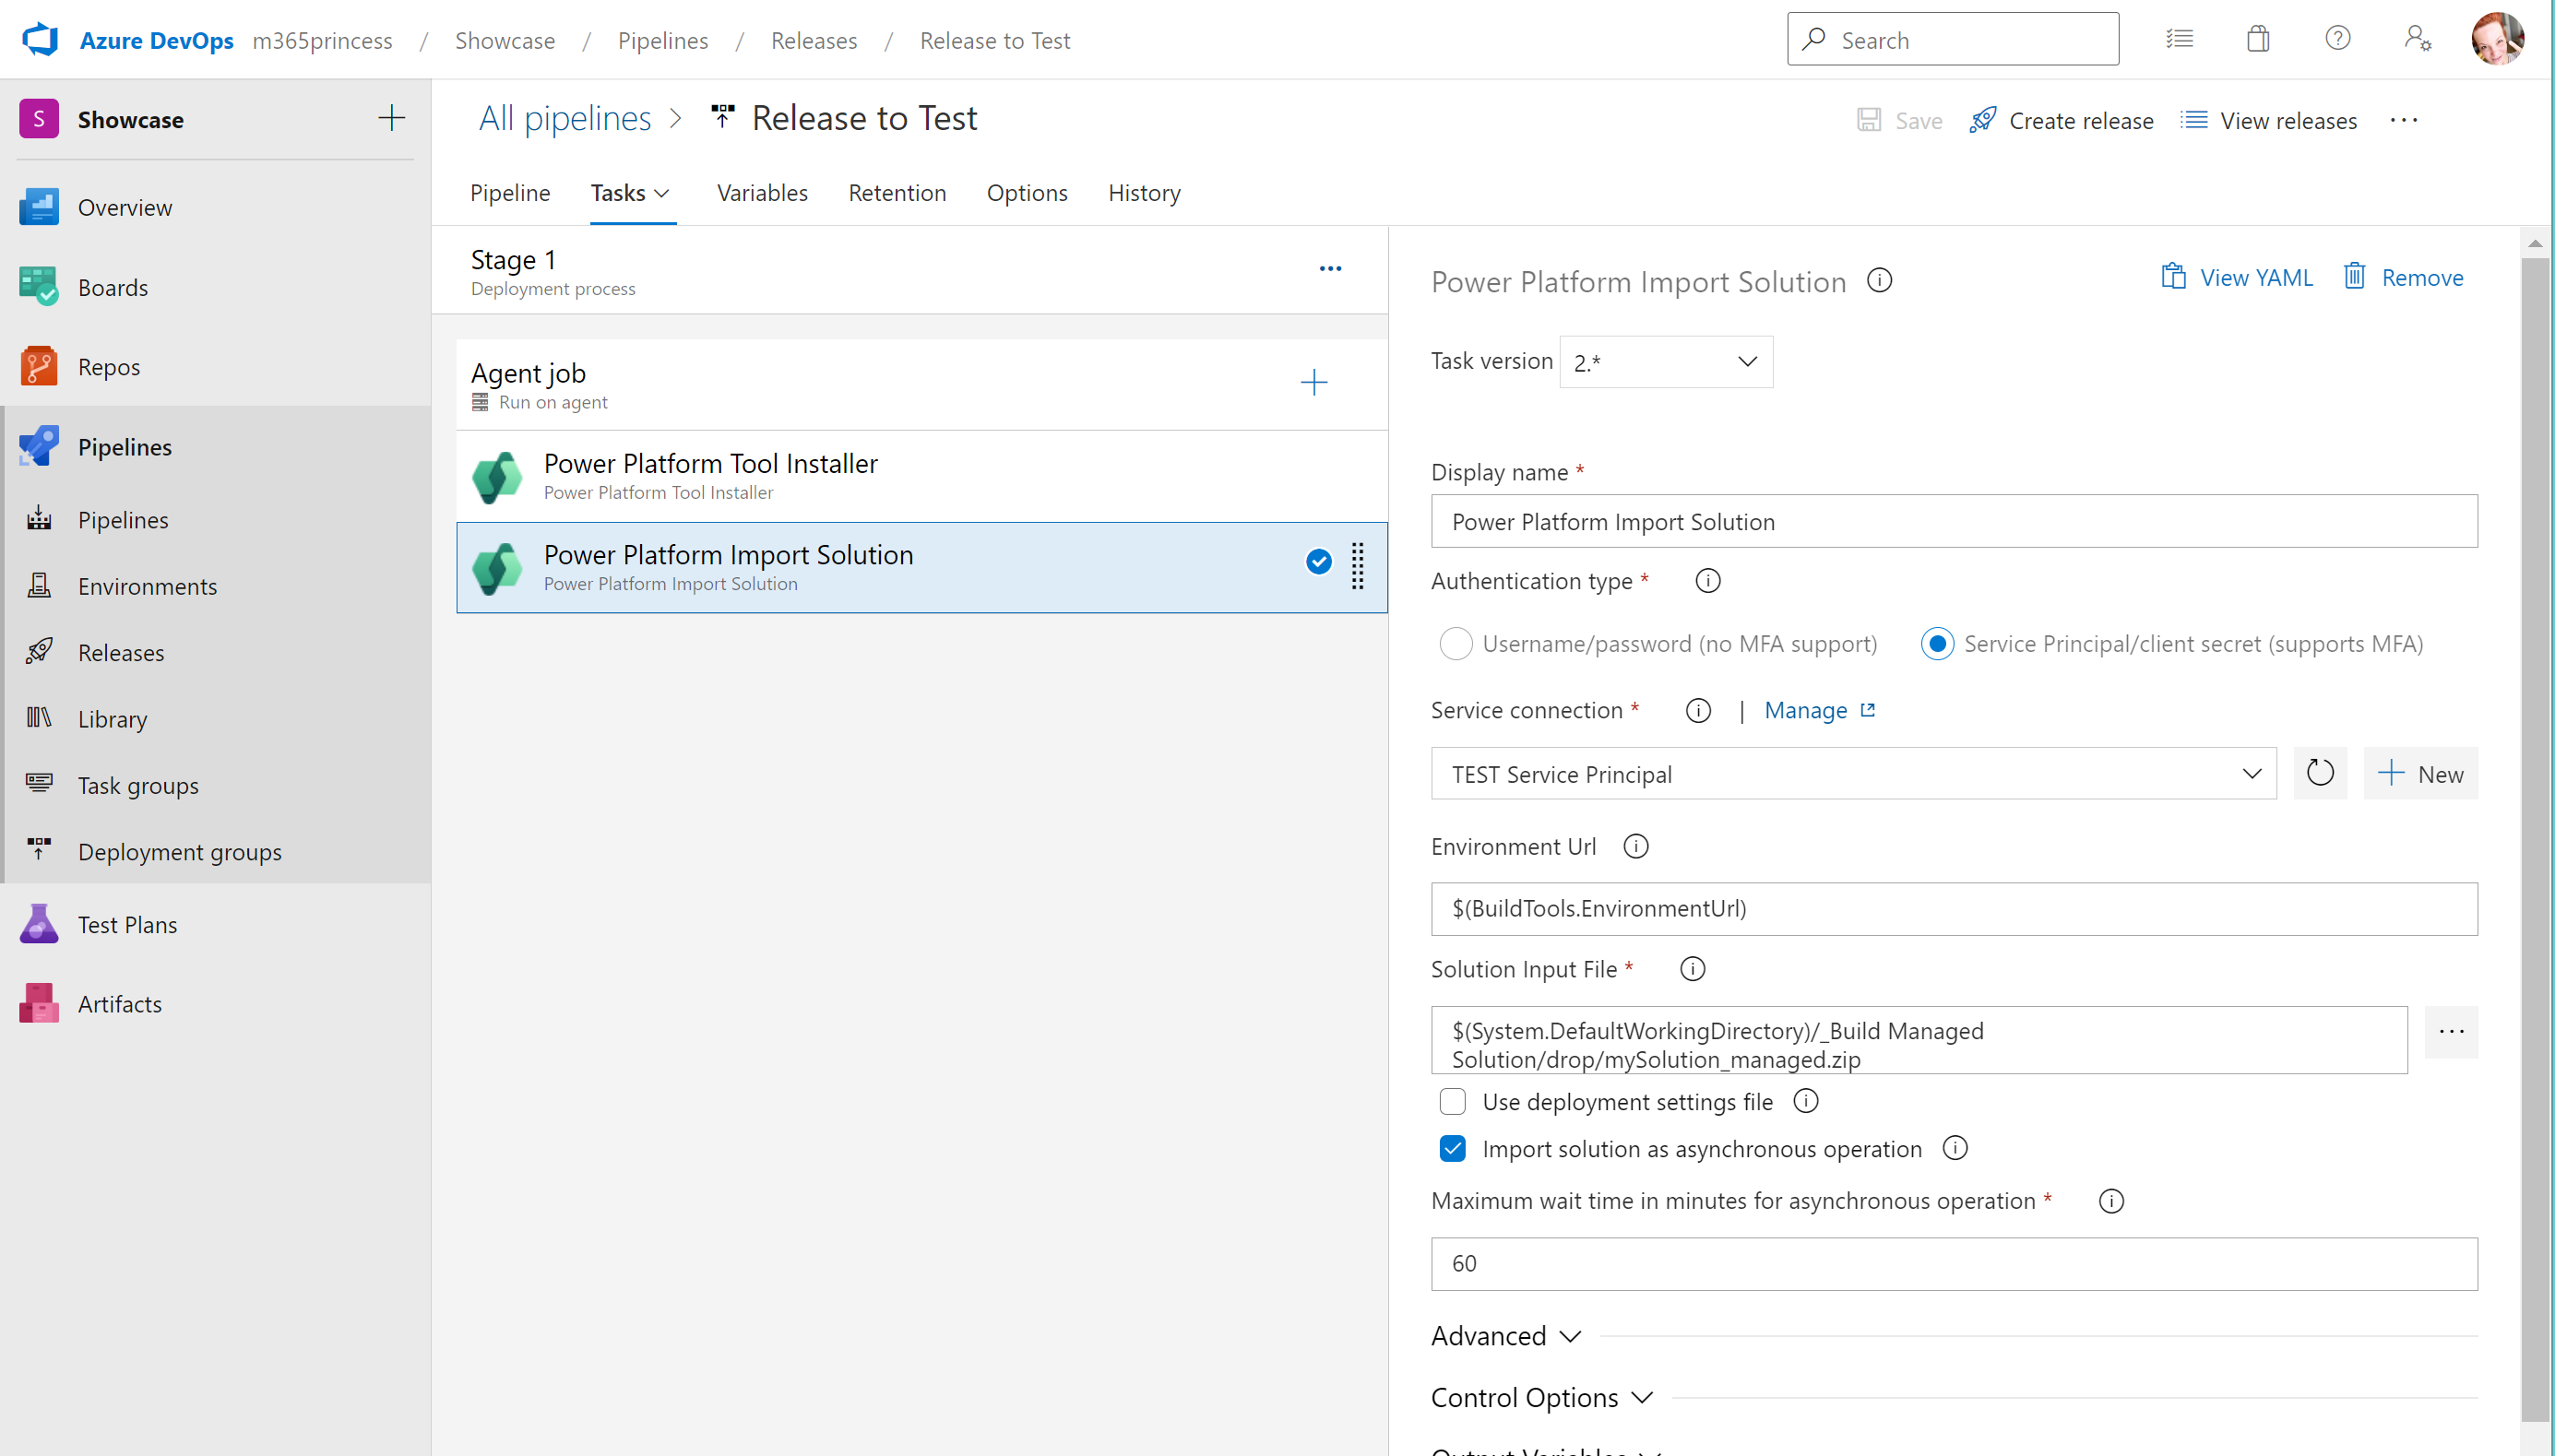Screen dimensions: 2555x1456
Task: Toggle checkmark on Power Platform Import Solution task
Action: point(1319,562)
